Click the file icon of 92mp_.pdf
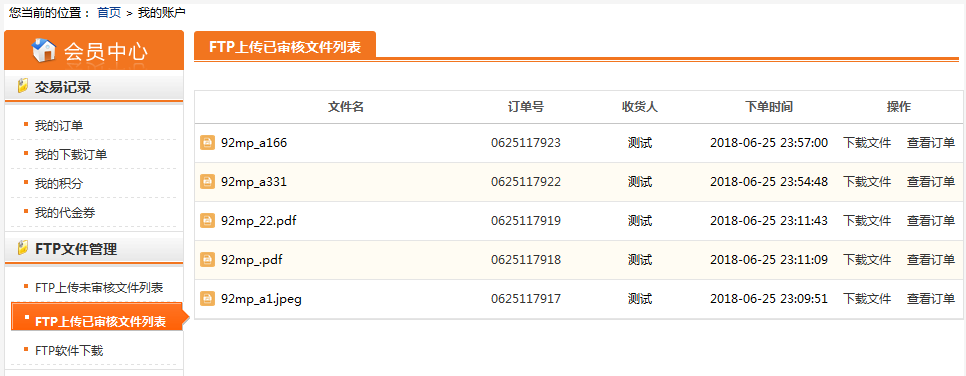The width and height of the screenshot is (966, 376). tap(208, 260)
